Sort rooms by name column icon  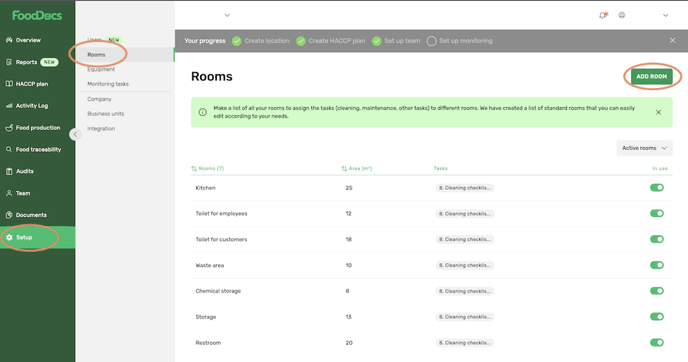pyautogui.click(x=194, y=168)
